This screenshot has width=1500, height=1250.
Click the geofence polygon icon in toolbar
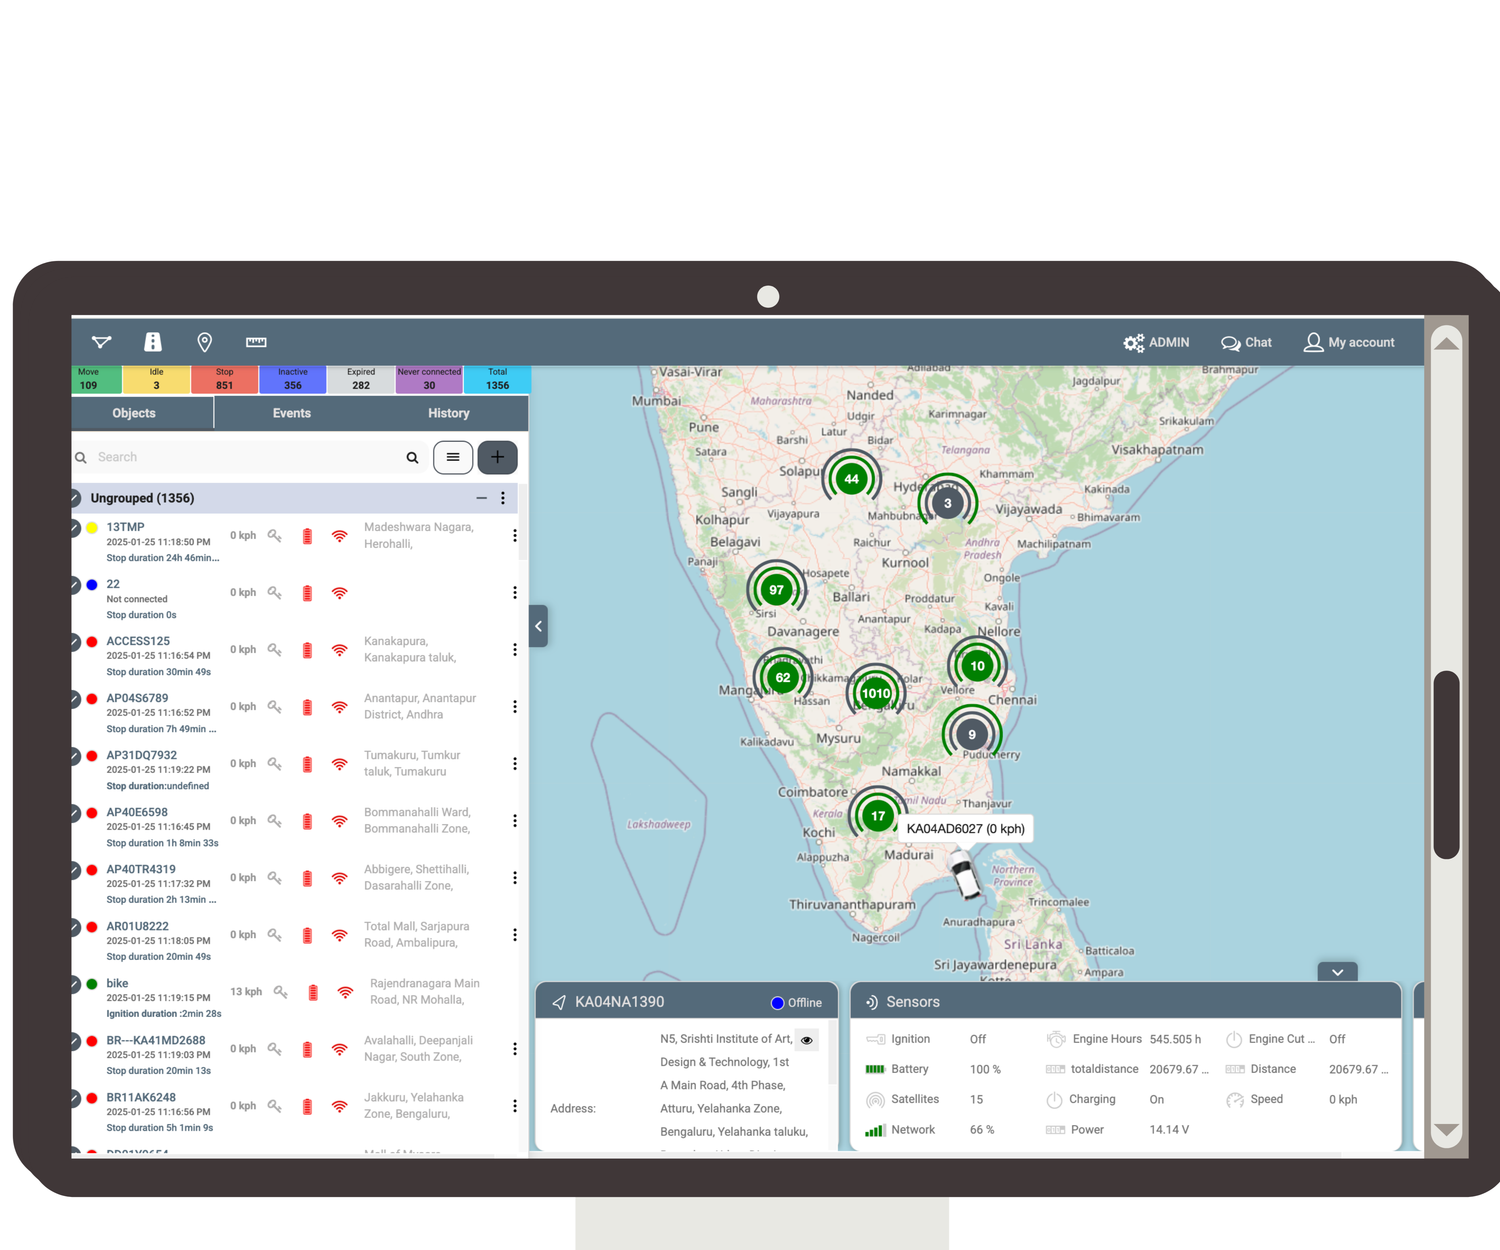(102, 342)
